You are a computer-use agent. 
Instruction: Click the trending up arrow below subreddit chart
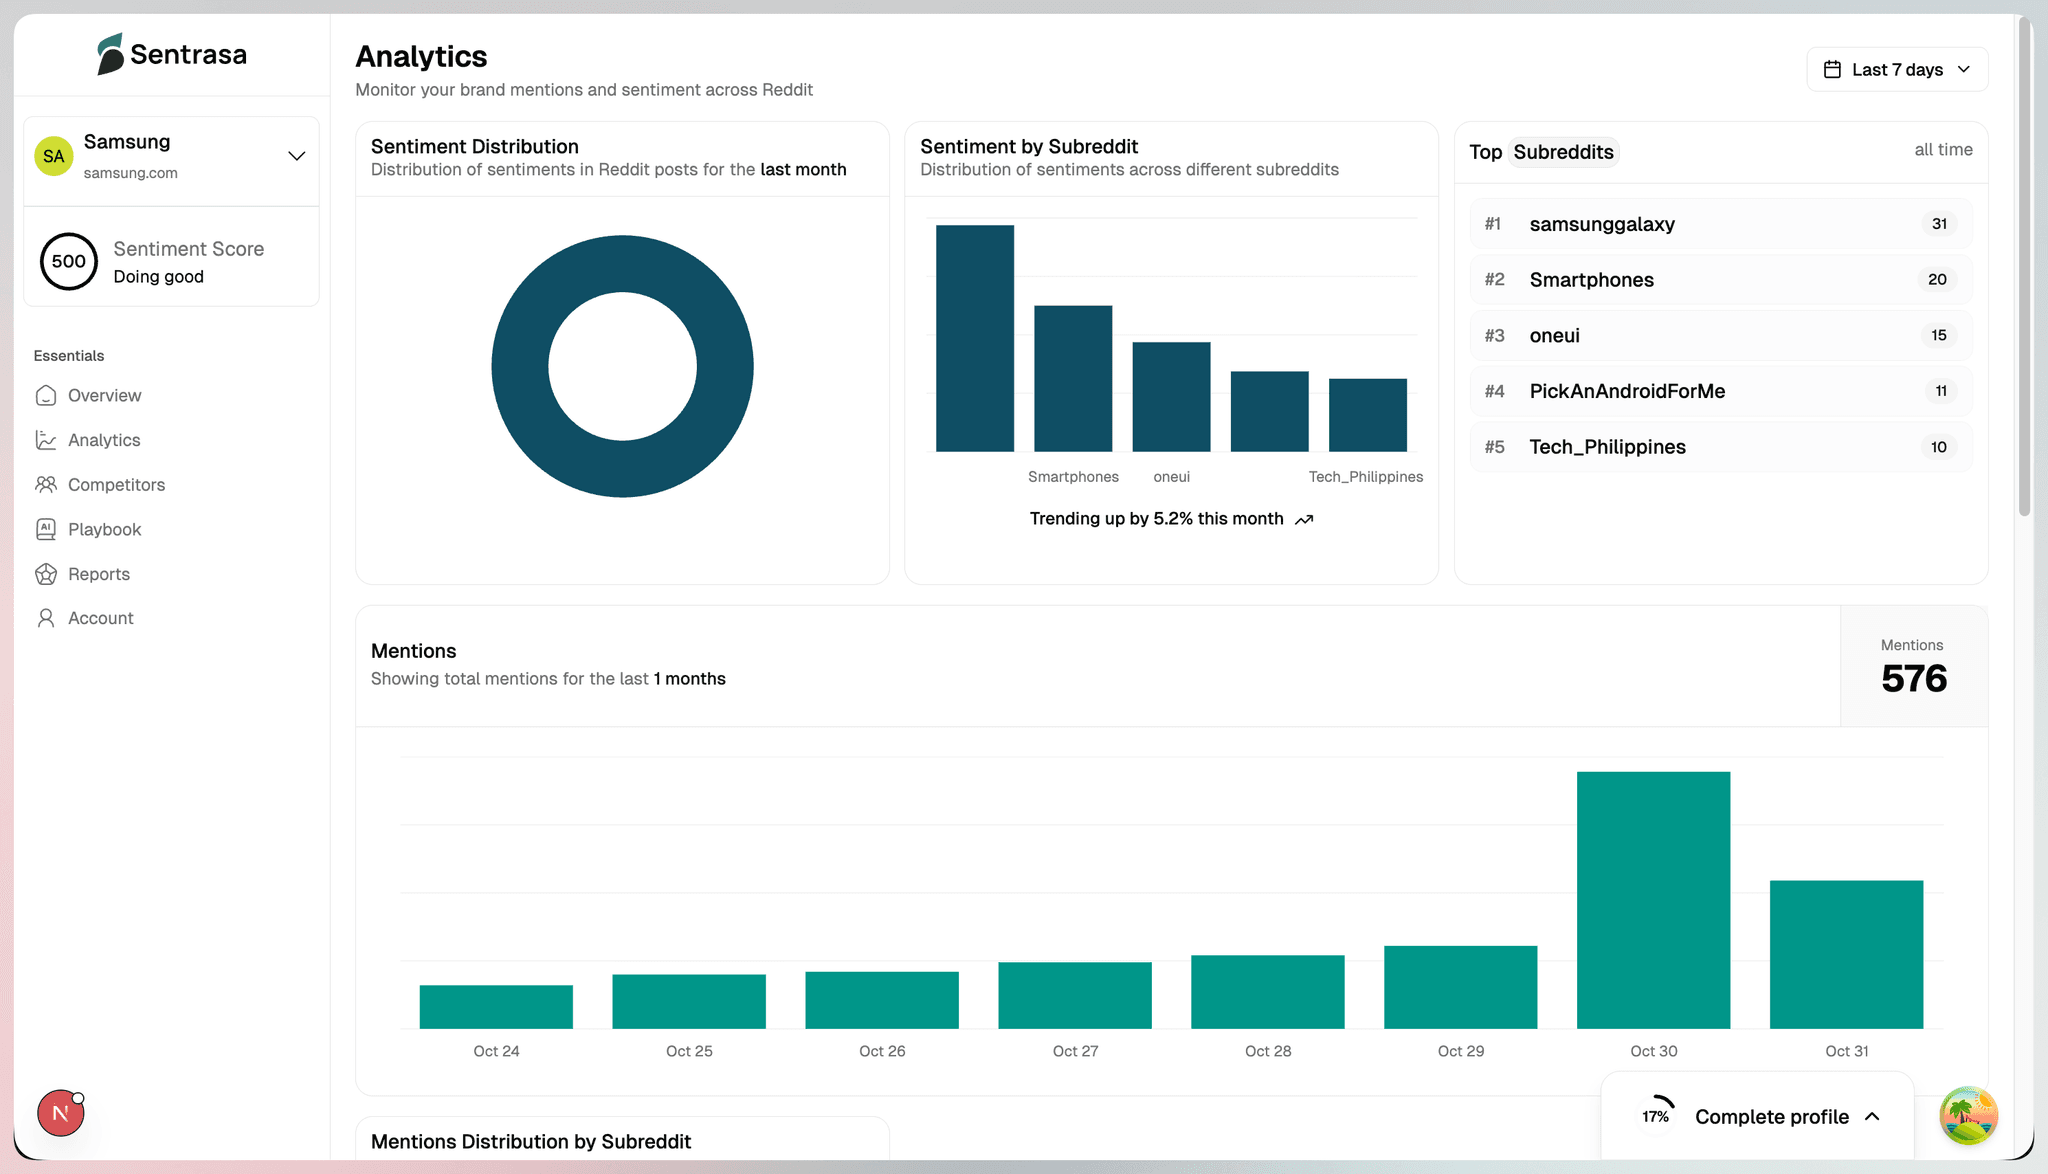(1303, 519)
